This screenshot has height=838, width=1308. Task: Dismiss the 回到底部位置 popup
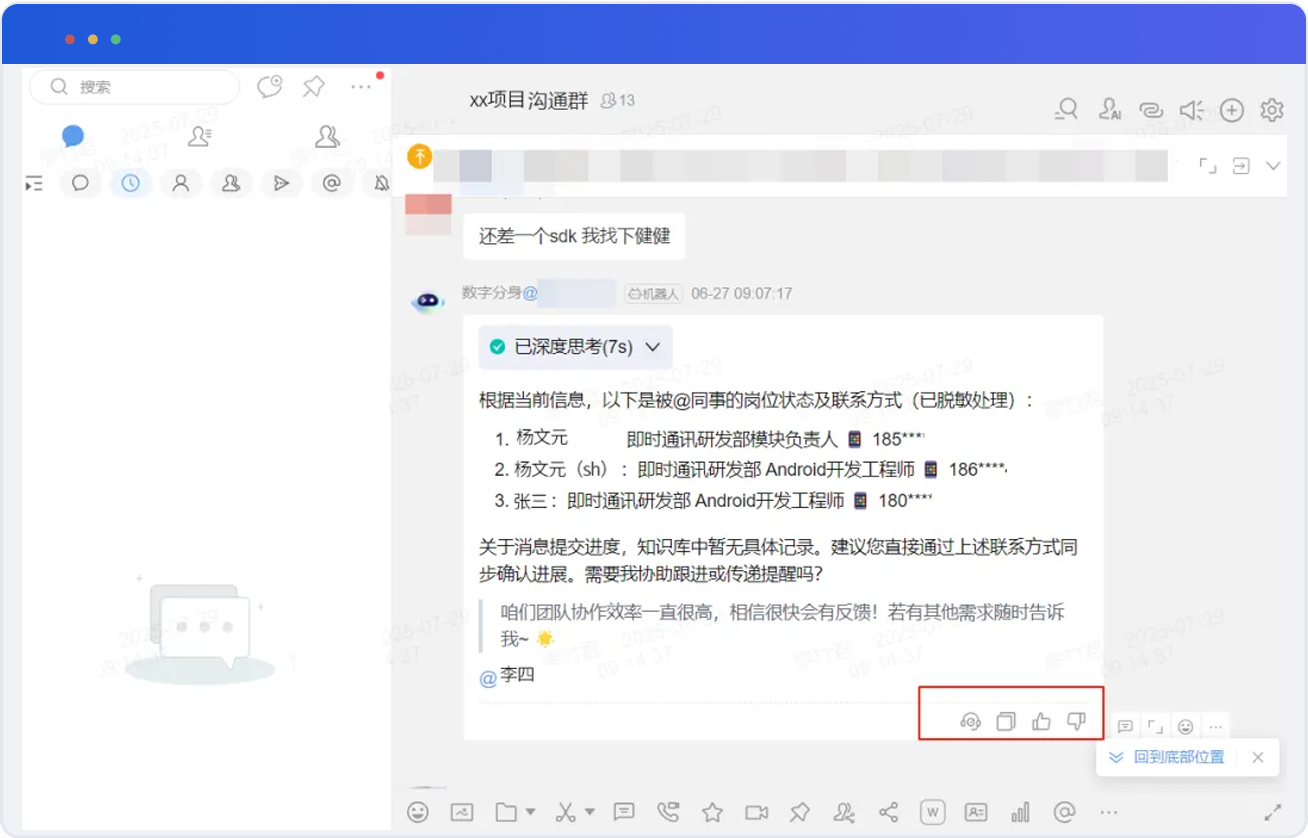coord(1258,757)
